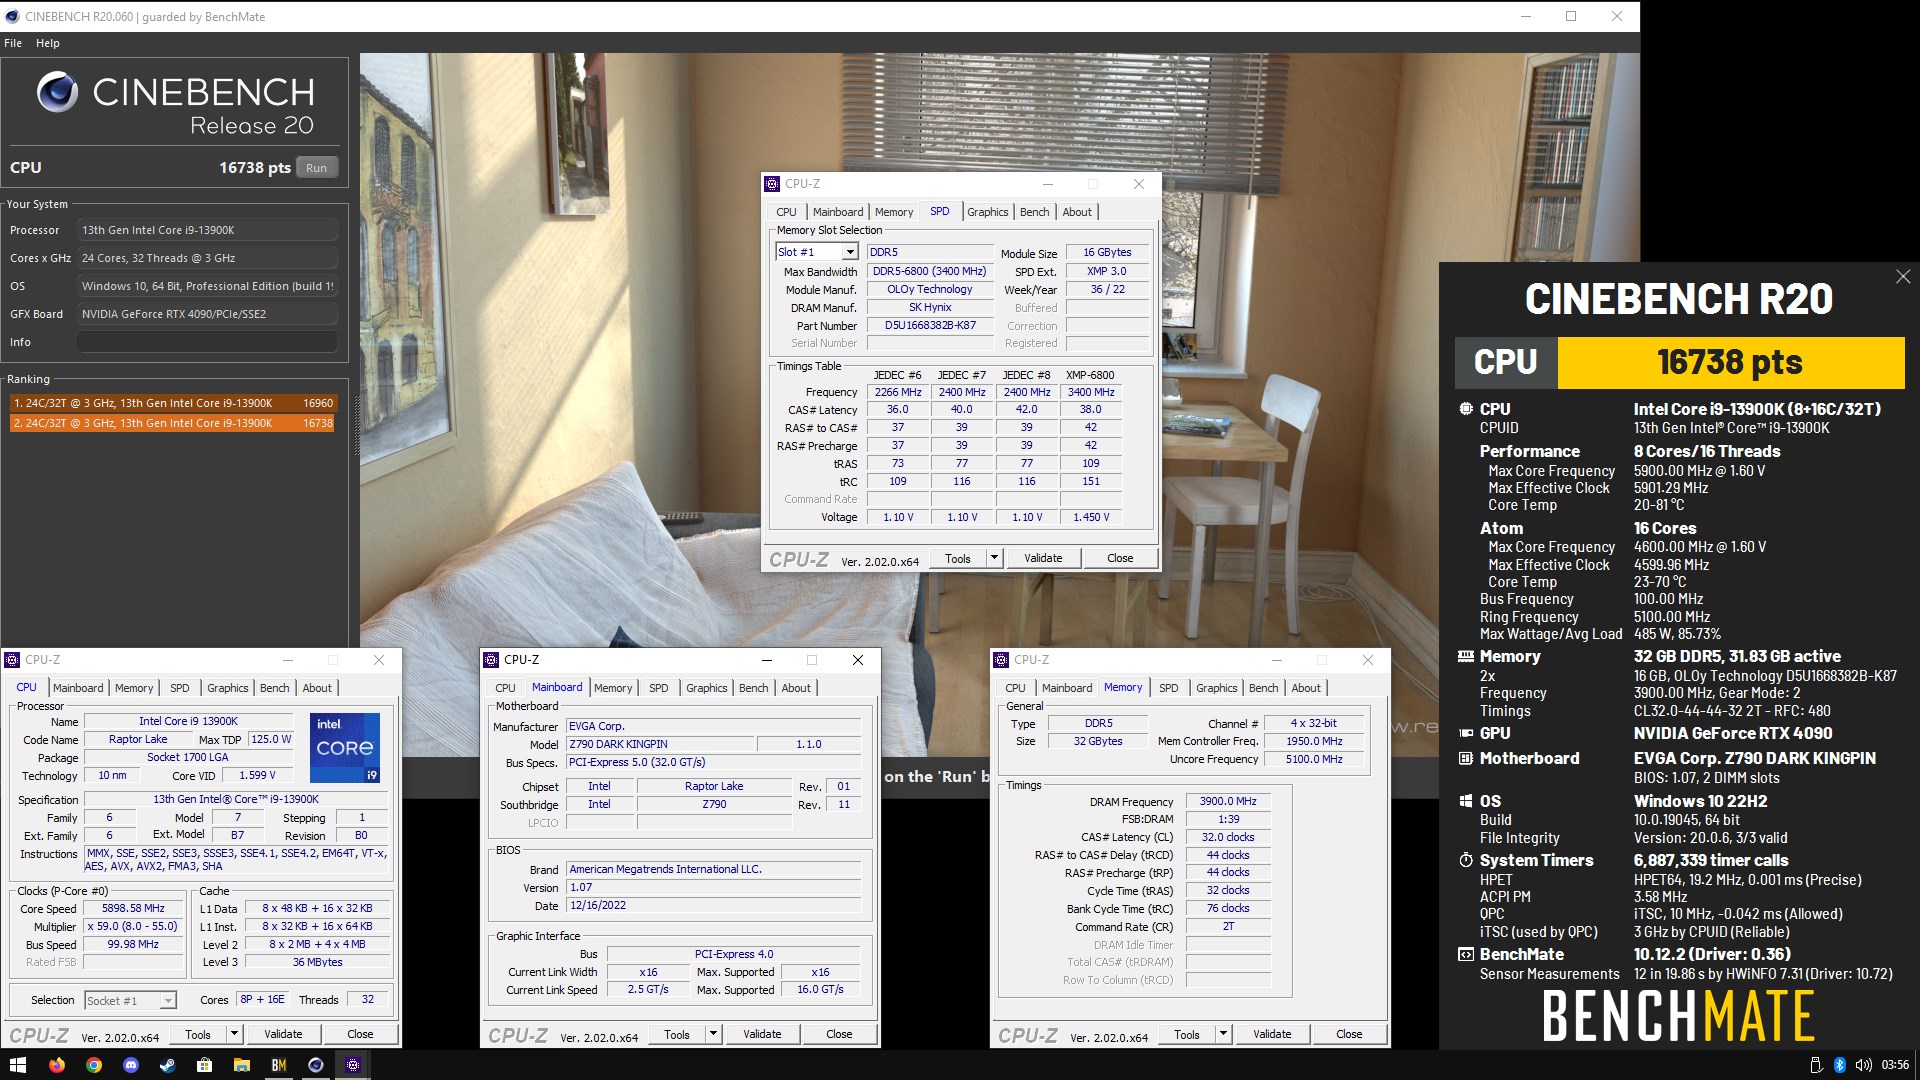
Task: Click Tools button in CPU-Z CPU window
Action: click(x=198, y=1034)
